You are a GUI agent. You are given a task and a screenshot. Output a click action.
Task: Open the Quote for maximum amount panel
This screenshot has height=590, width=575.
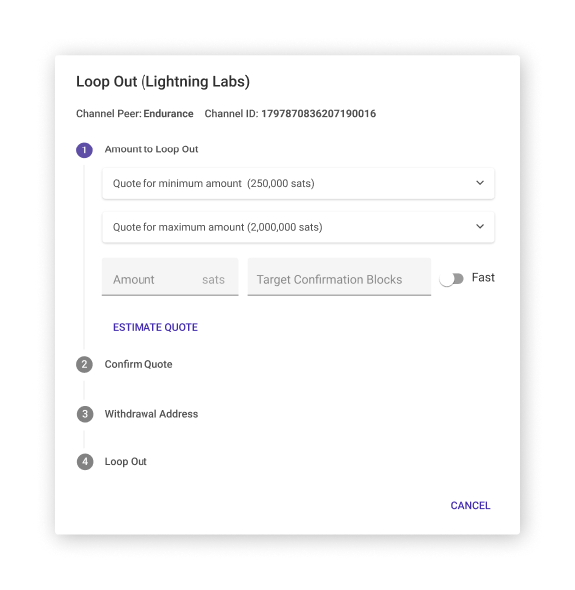pos(298,227)
